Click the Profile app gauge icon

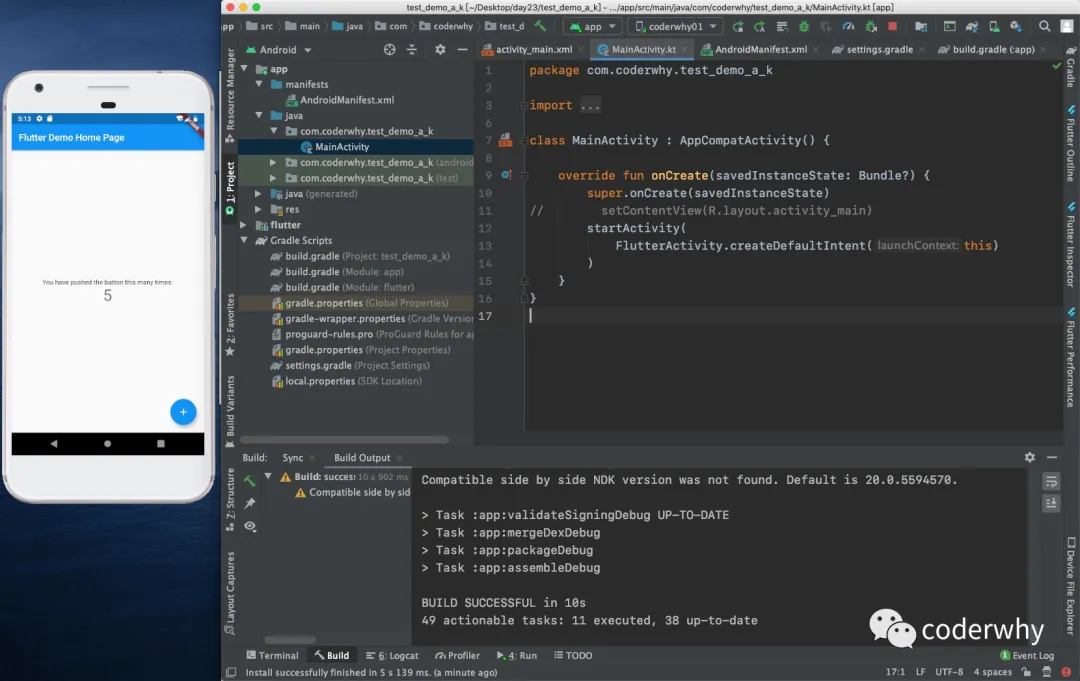click(849, 26)
